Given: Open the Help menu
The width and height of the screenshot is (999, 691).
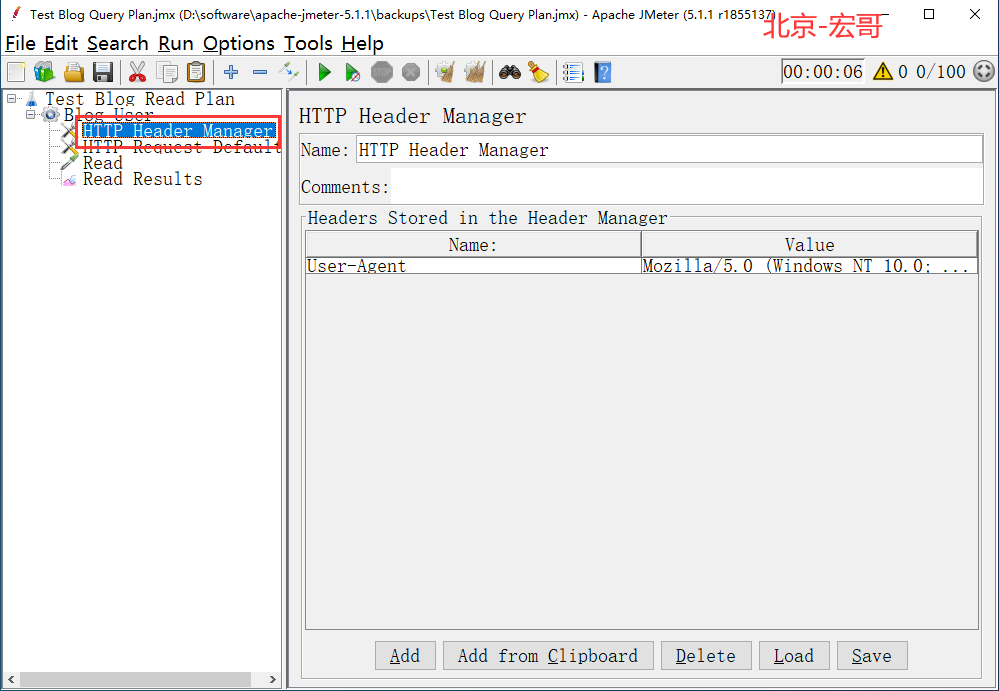Looking at the screenshot, I should click(363, 43).
